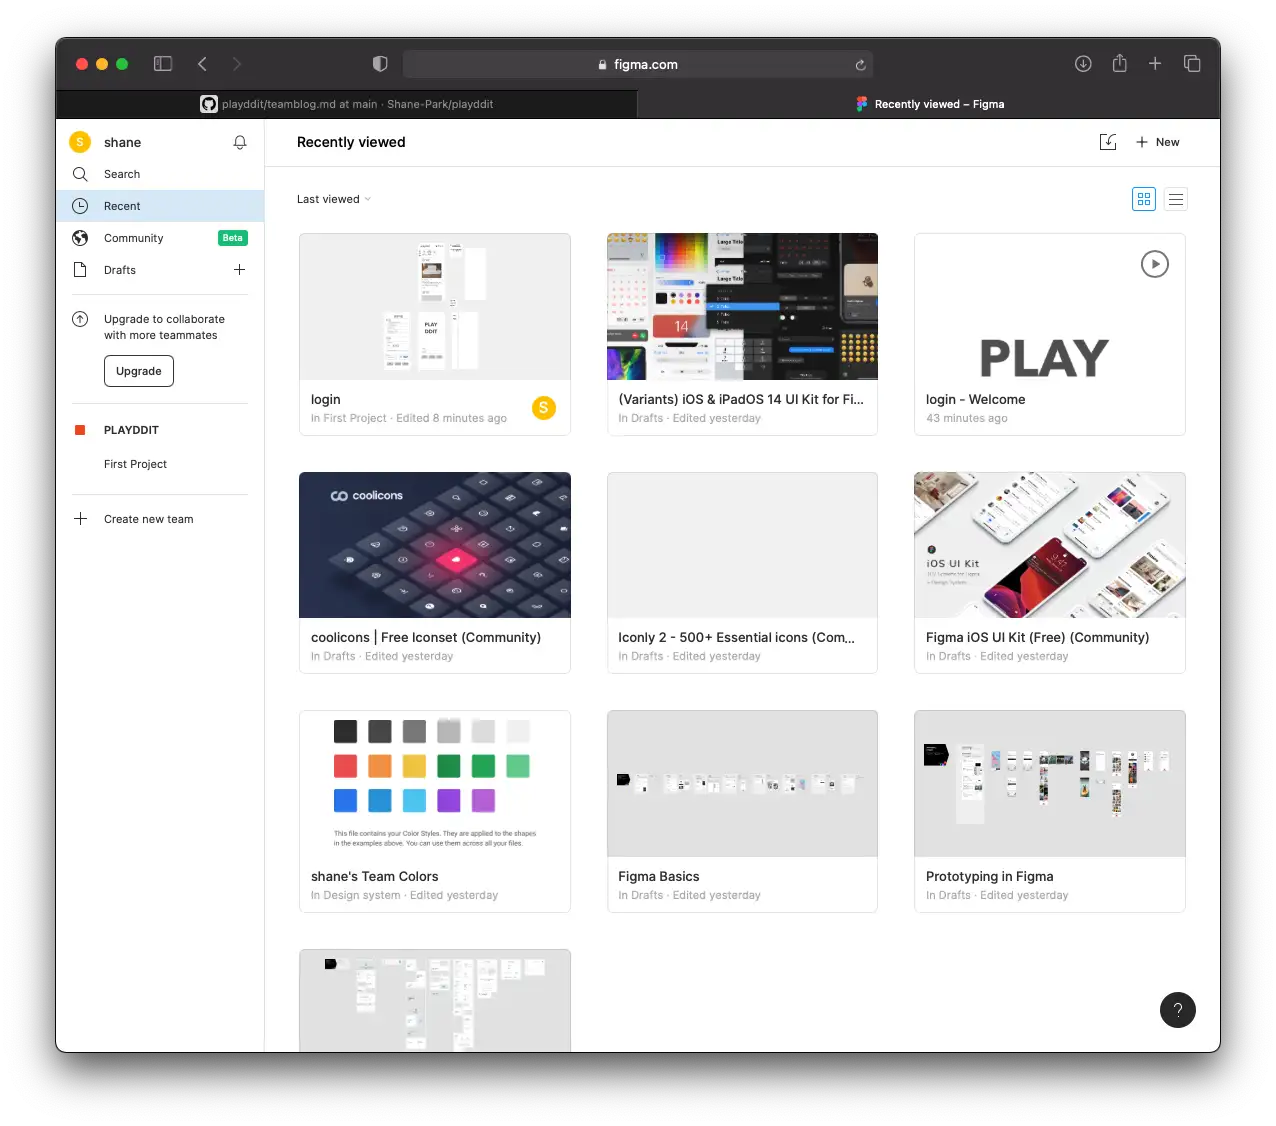
Task: Open Drafts in the sidebar
Action: tap(160, 270)
